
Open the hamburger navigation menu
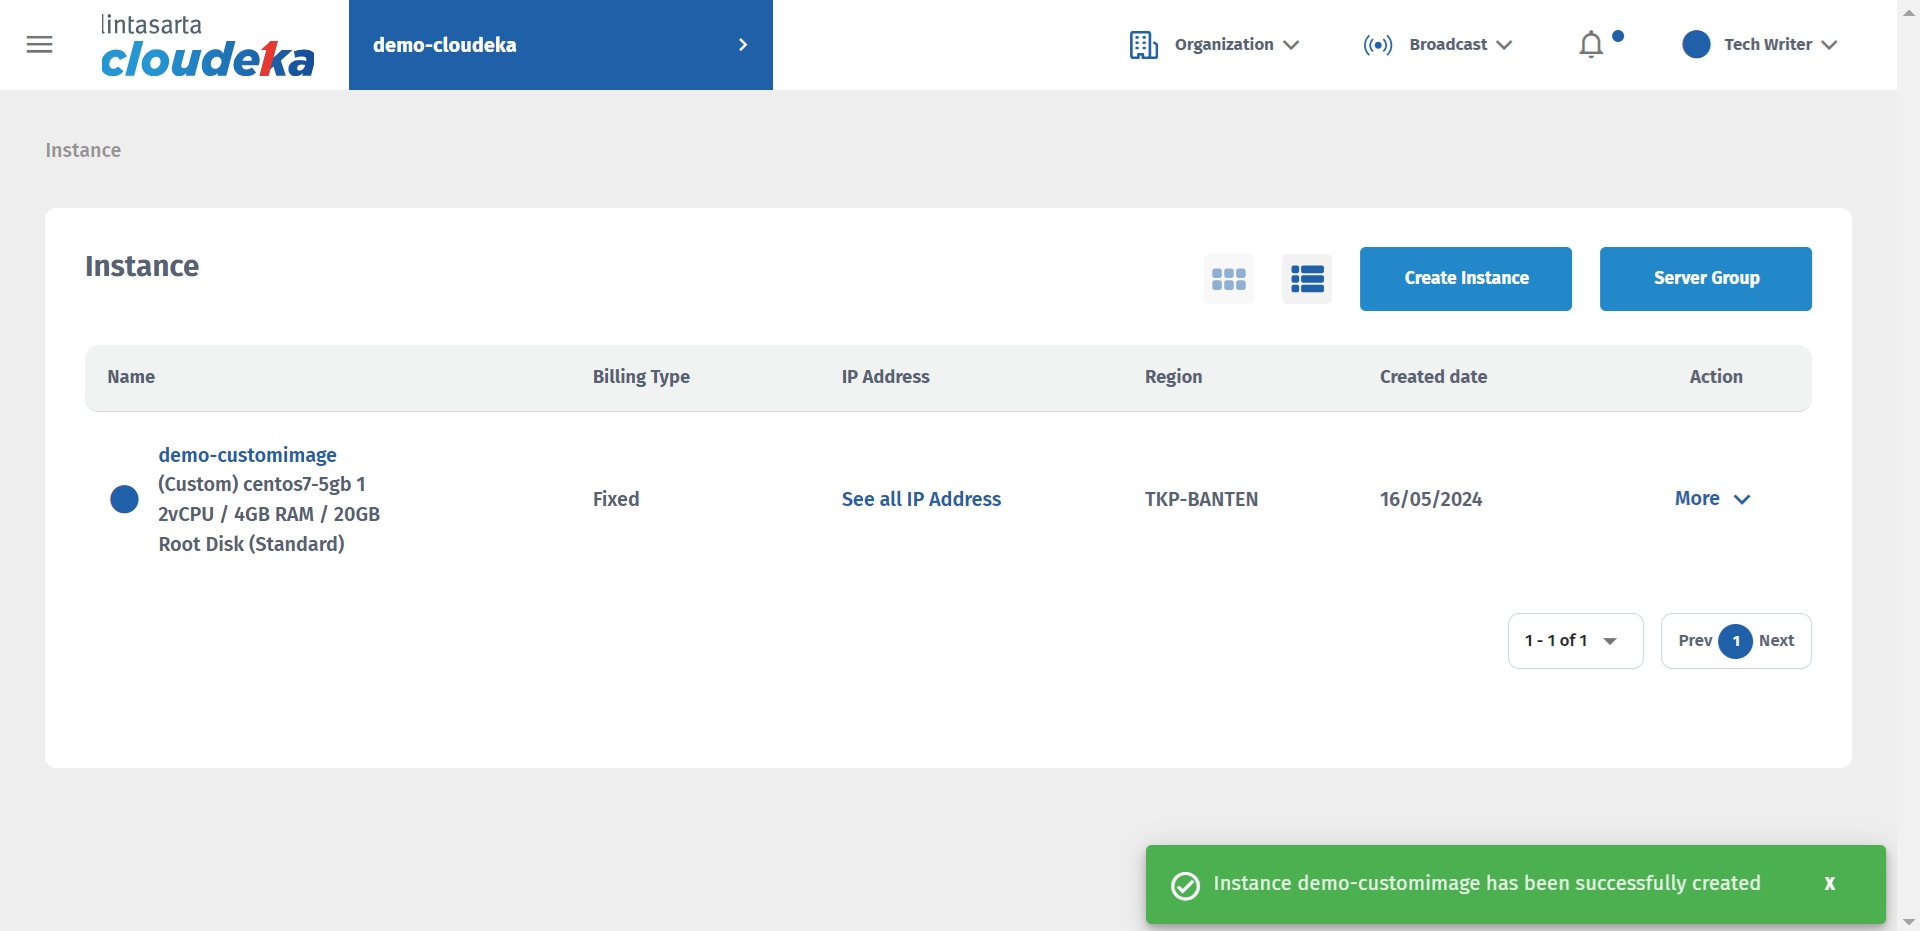pyautogui.click(x=40, y=45)
